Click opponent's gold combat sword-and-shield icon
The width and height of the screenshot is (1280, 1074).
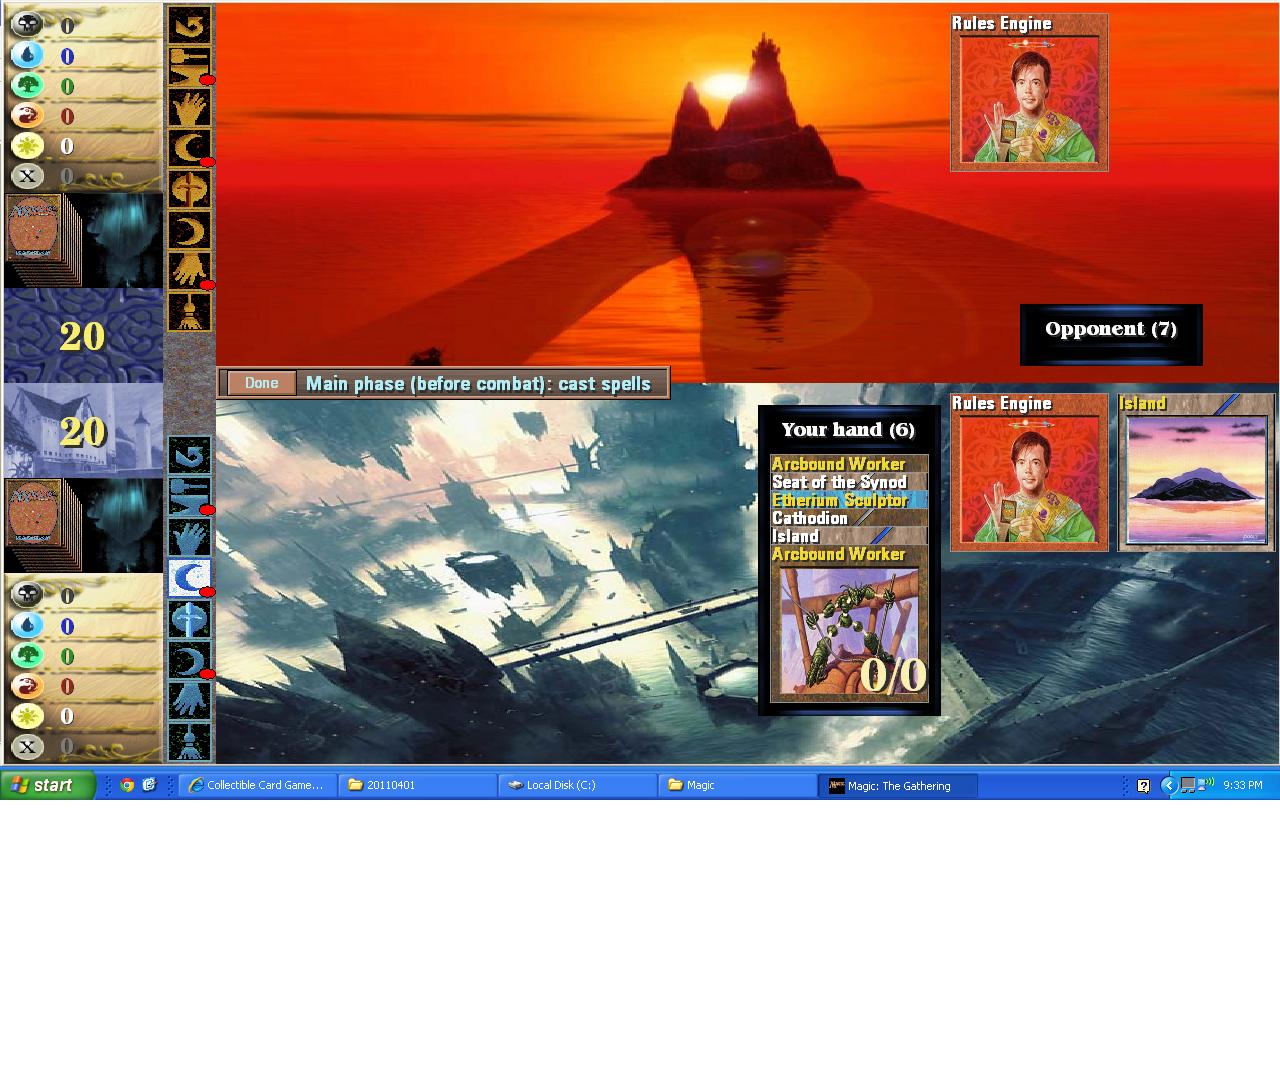pyautogui.click(x=189, y=188)
